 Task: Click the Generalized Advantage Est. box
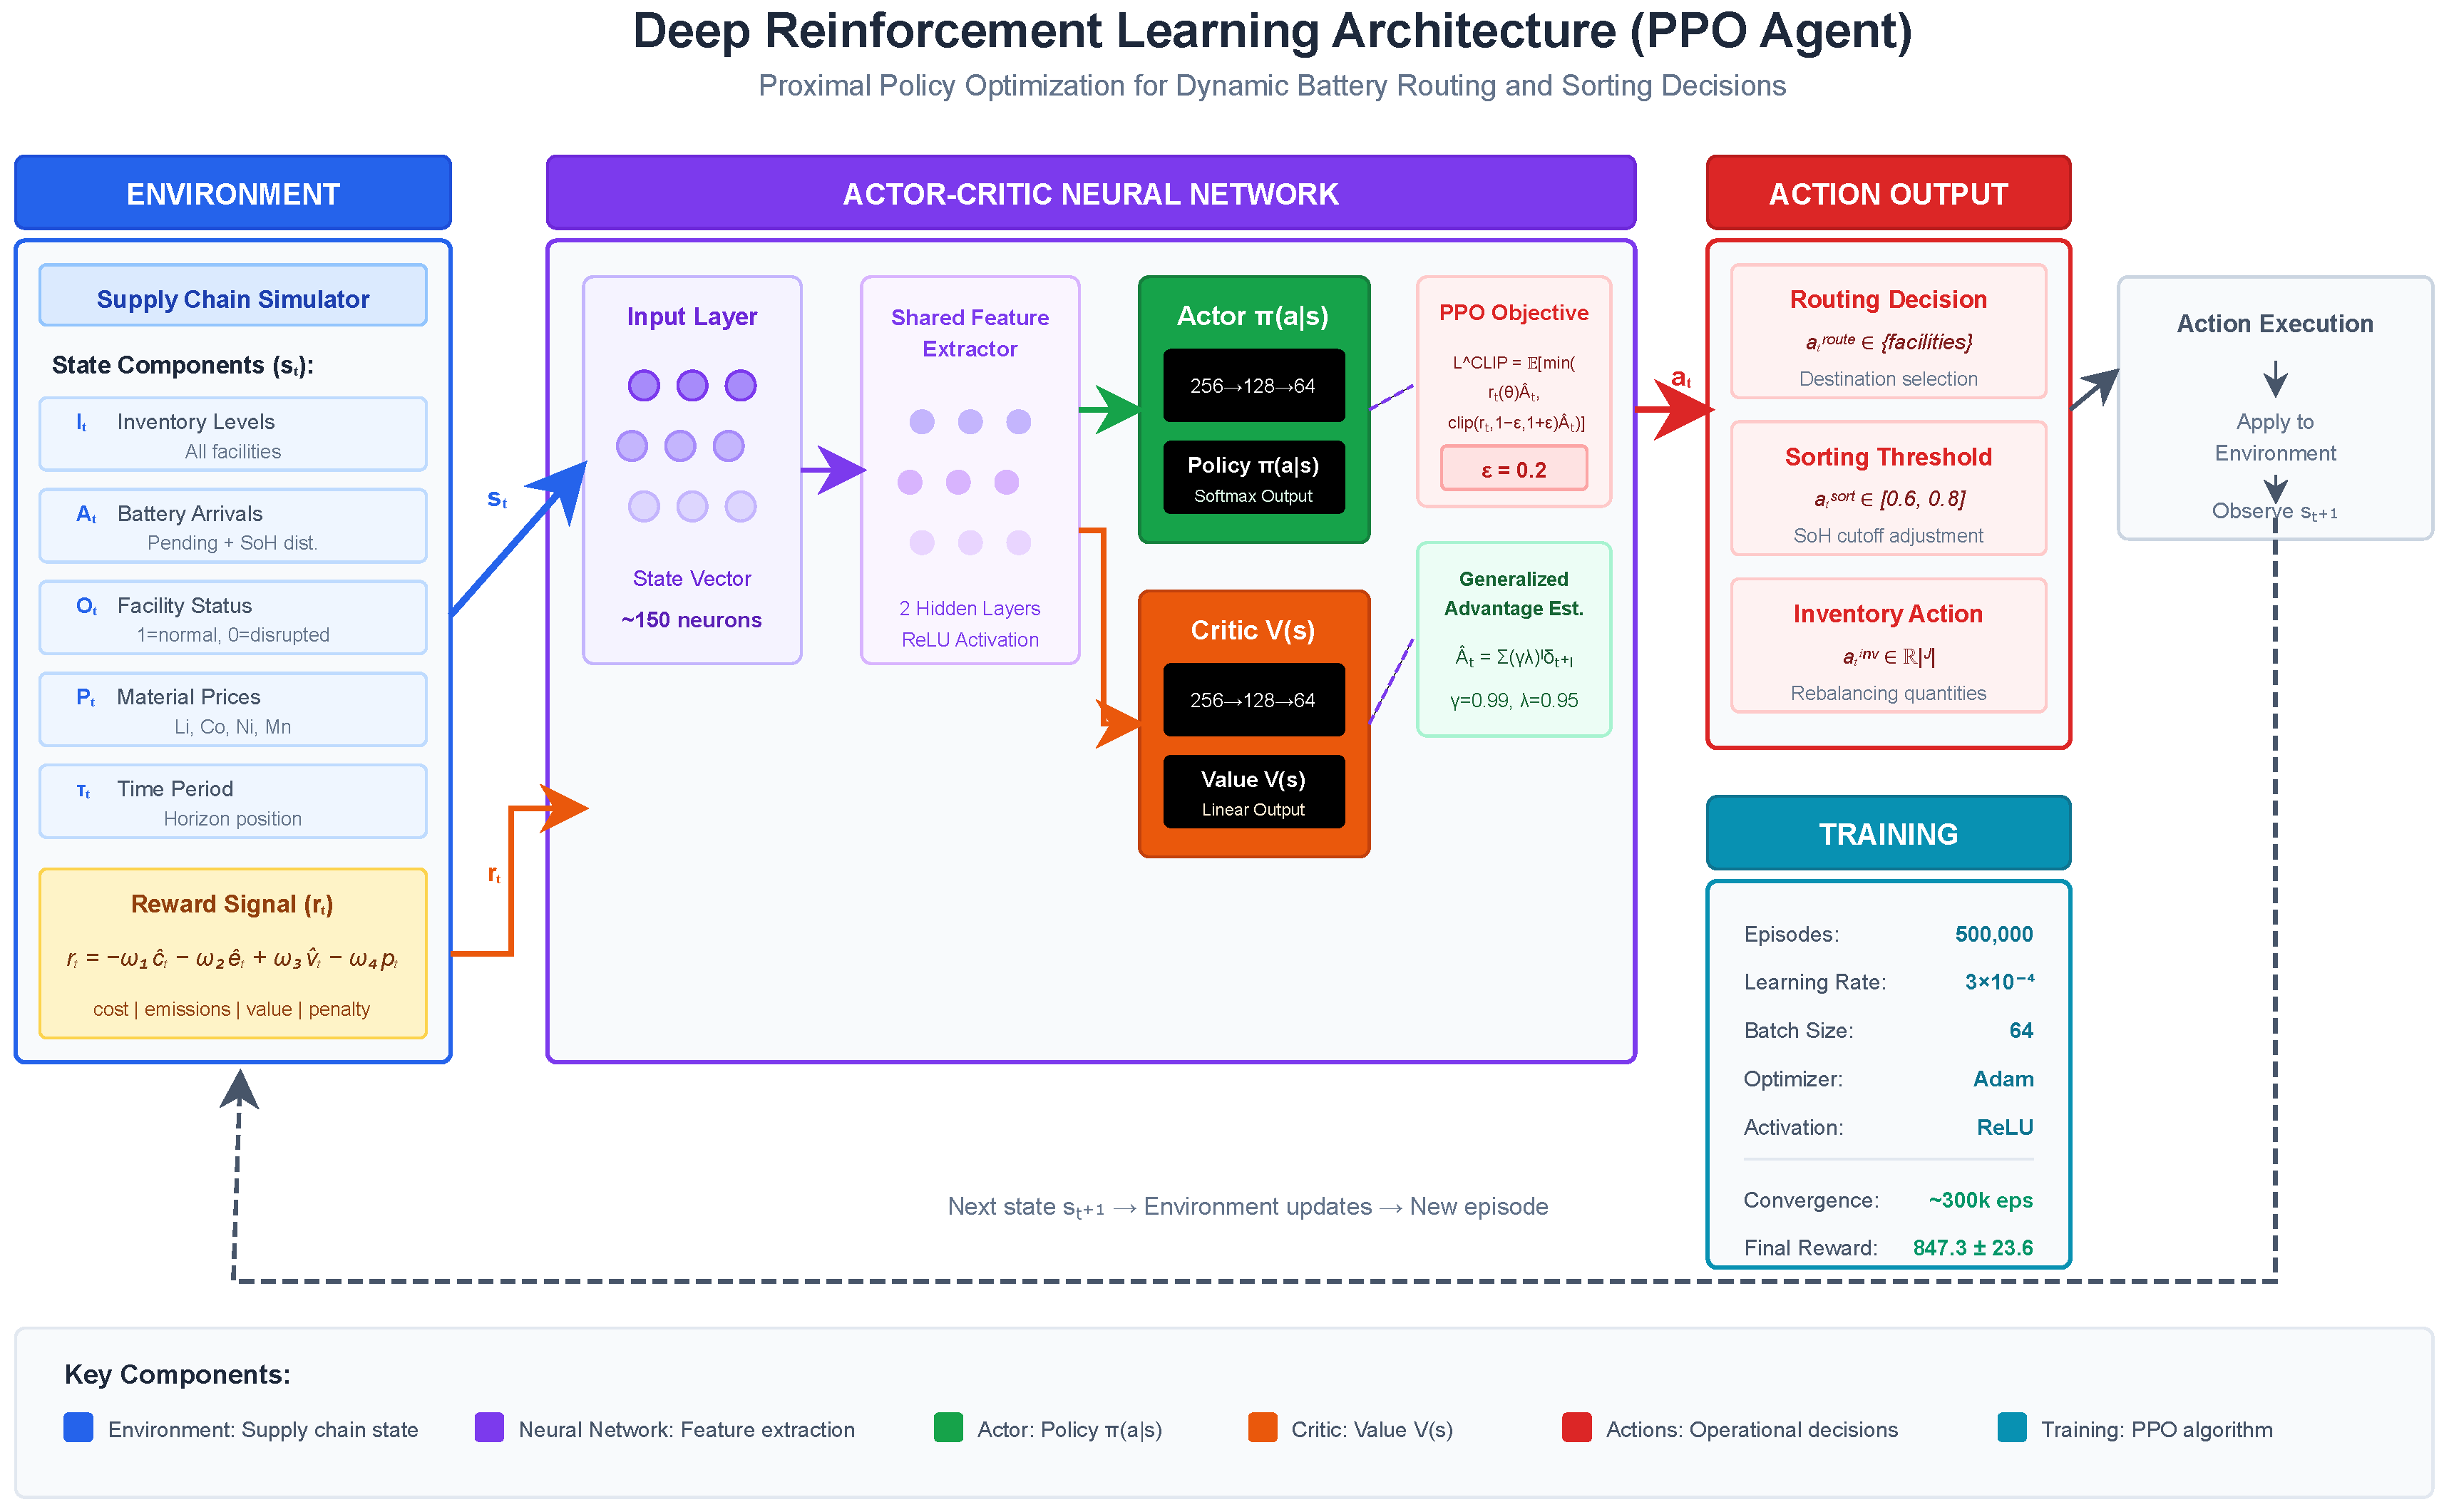1513,640
